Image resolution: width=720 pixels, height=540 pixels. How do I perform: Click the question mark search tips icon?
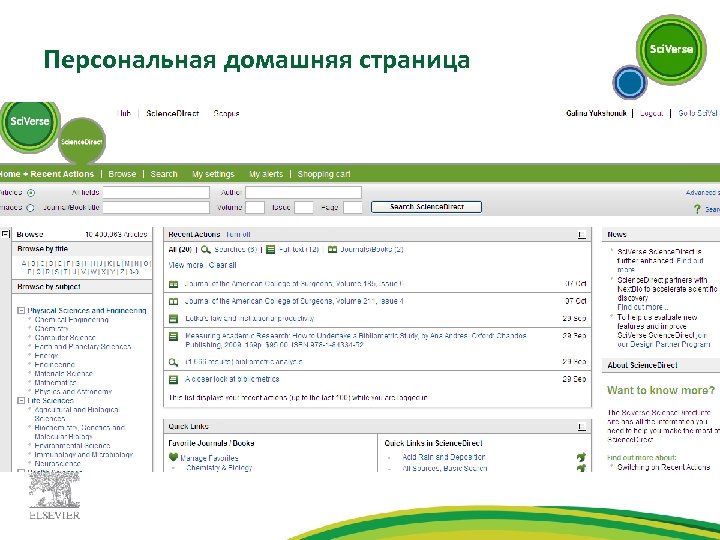(697, 209)
